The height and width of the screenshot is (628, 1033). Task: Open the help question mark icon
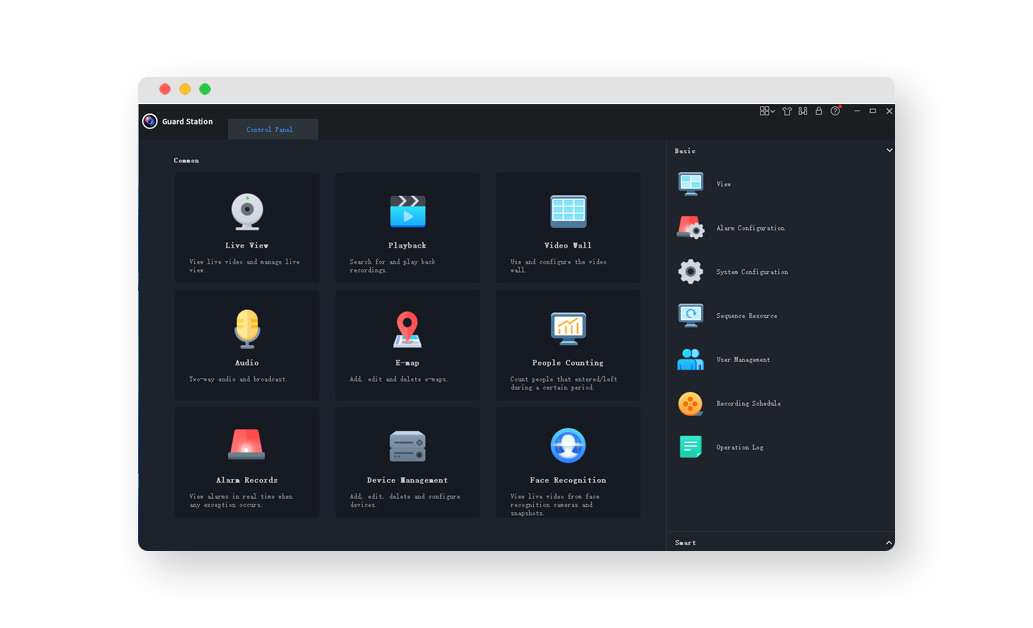coord(835,111)
